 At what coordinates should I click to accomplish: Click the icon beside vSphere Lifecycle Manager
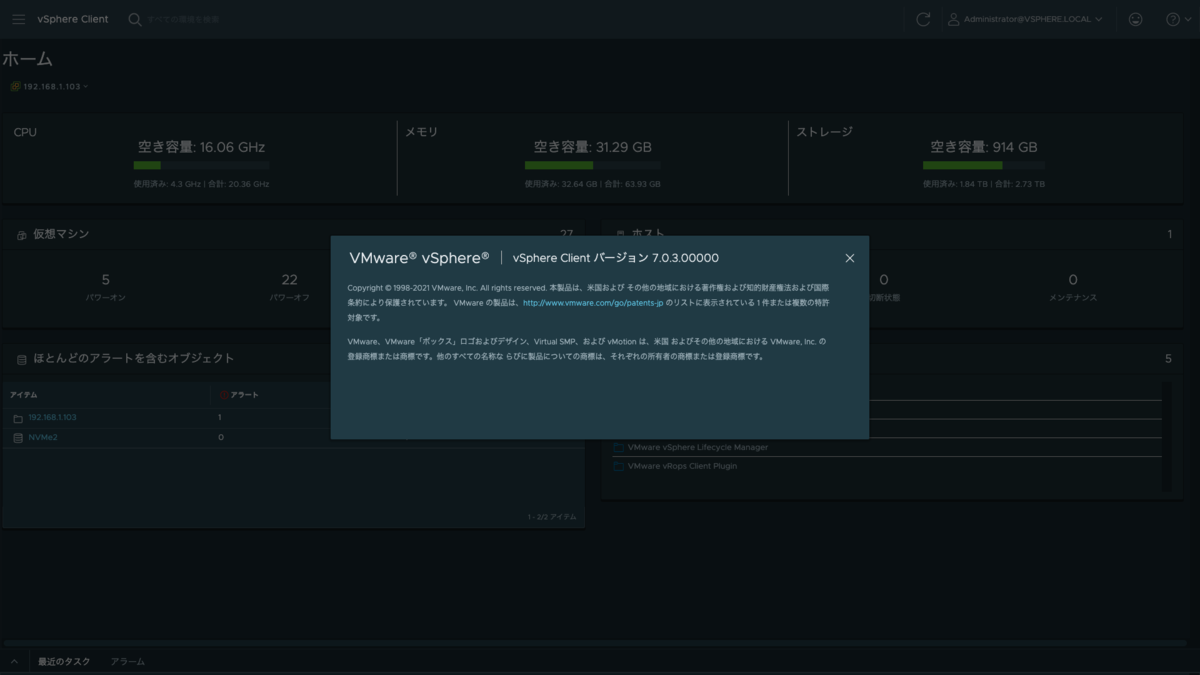point(618,447)
